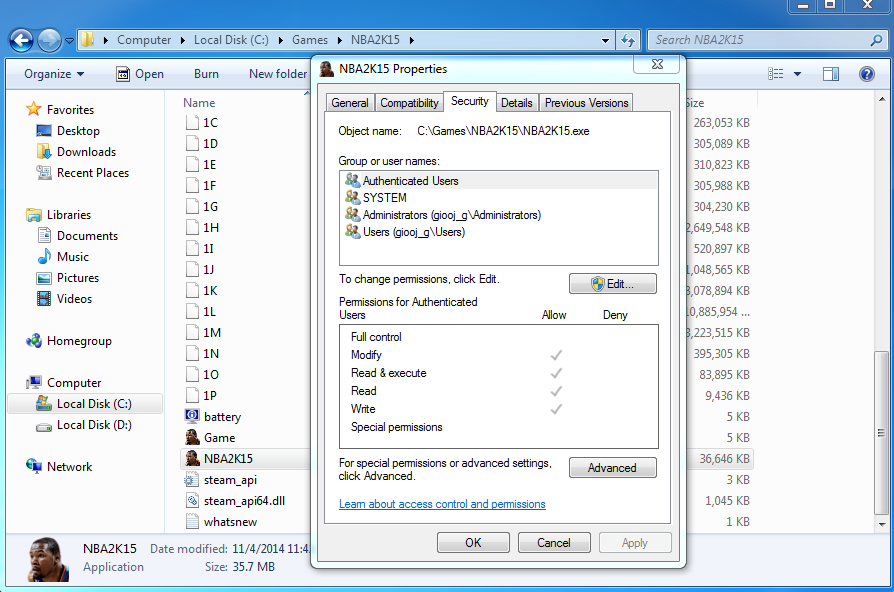The height and width of the screenshot is (592, 894).
Task: Open Learn about access control and permissions
Action: click(442, 504)
